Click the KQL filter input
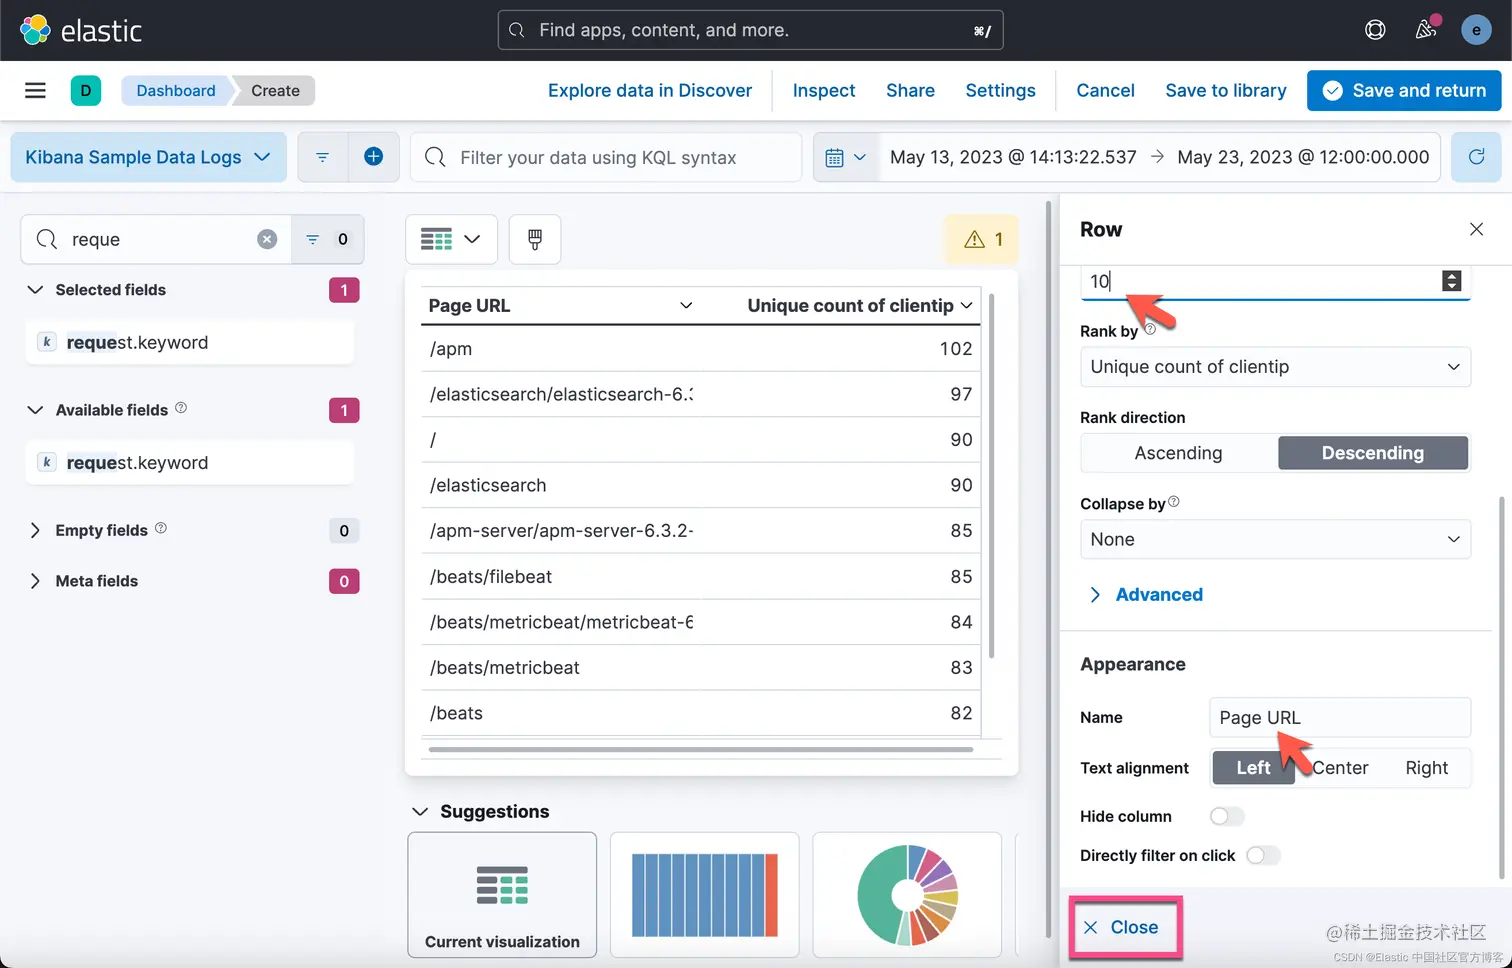The image size is (1512, 968). pos(606,157)
